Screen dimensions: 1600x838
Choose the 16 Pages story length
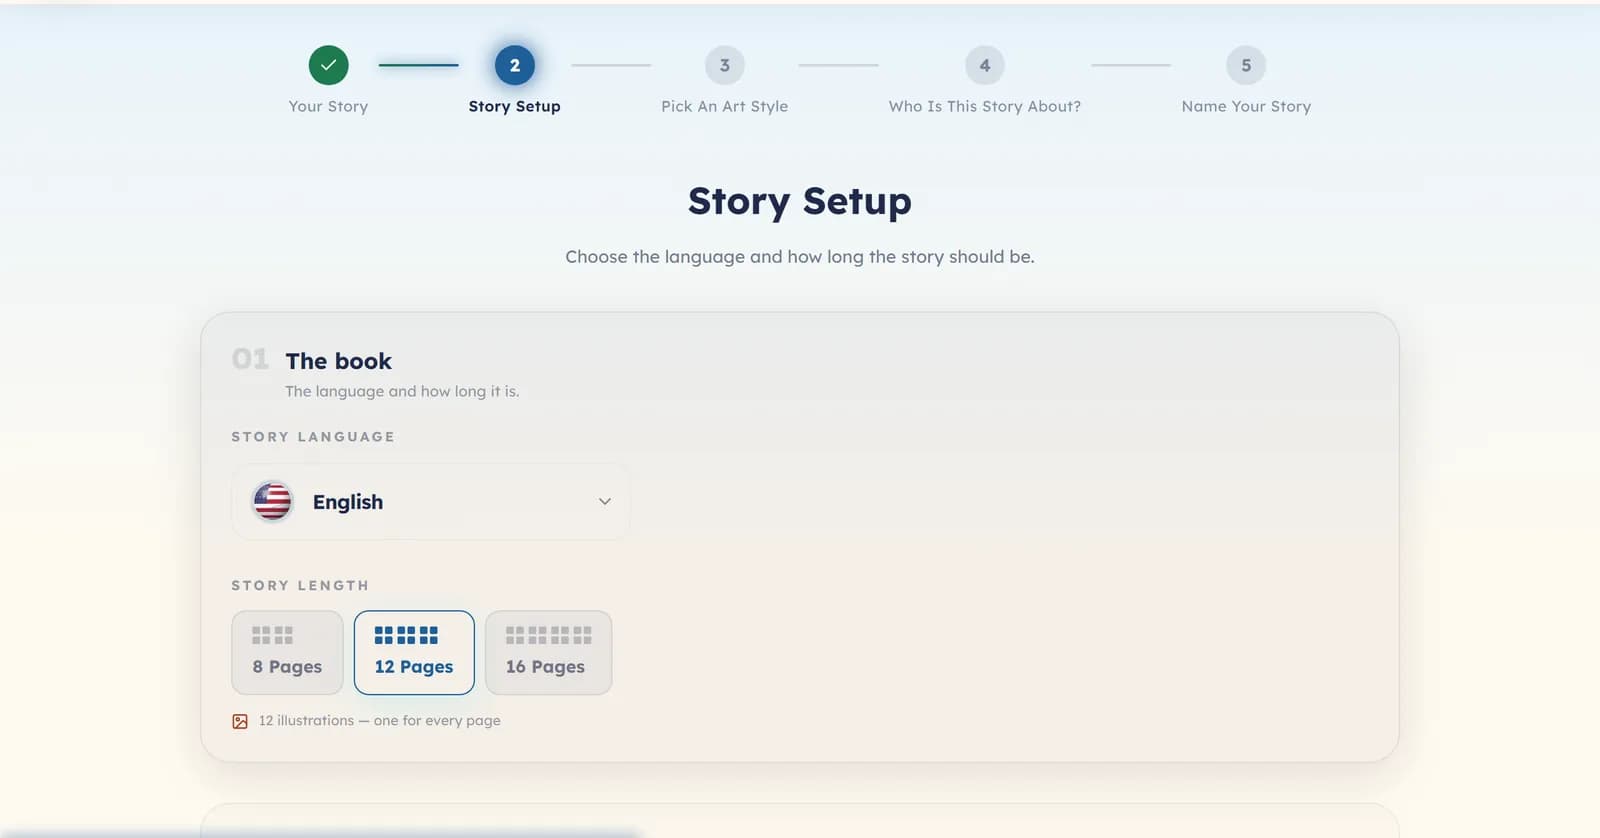pyautogui.click(x=548, y=652)
